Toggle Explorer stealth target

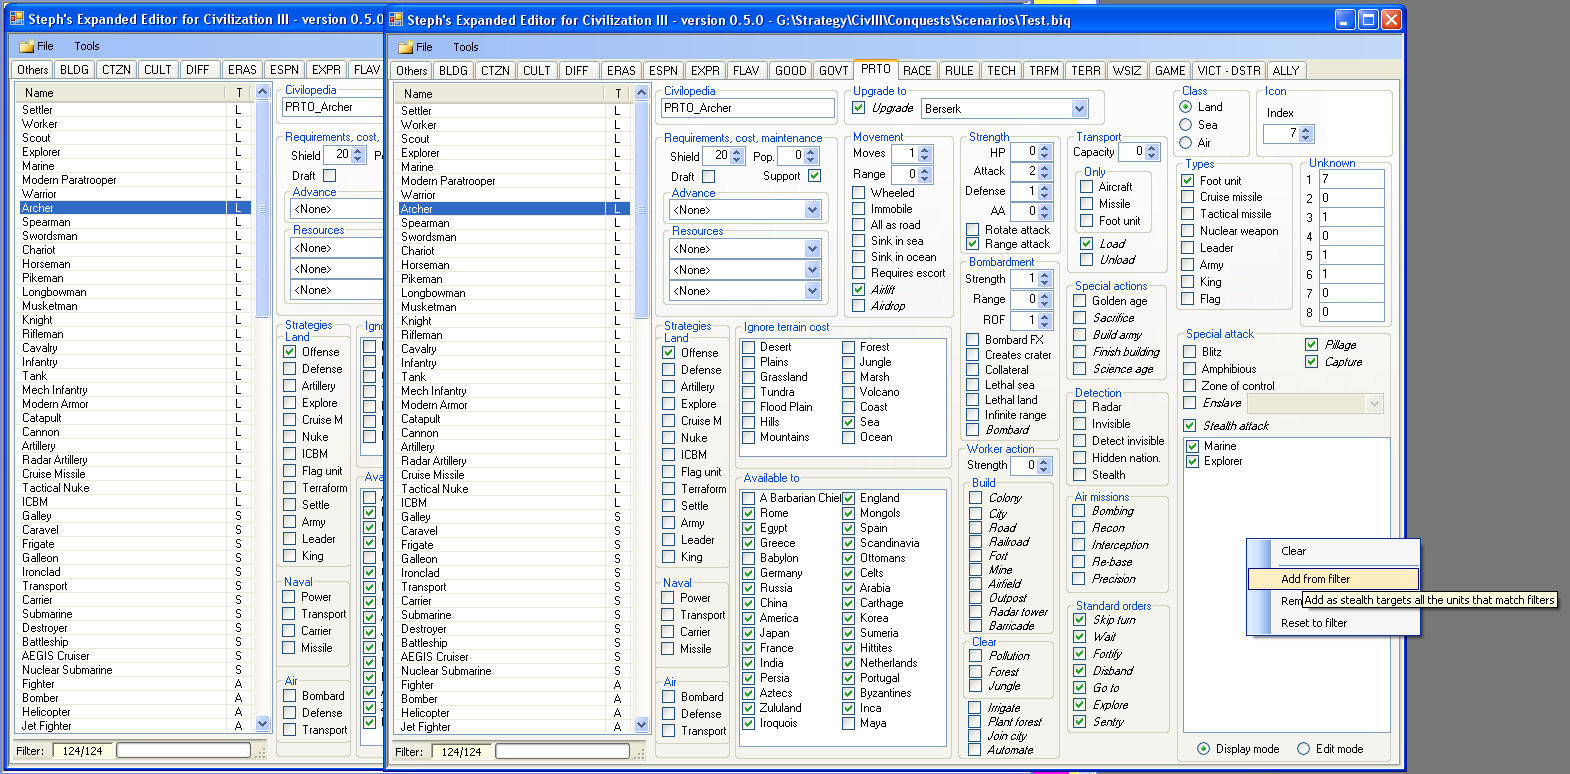click(1193, 461)
